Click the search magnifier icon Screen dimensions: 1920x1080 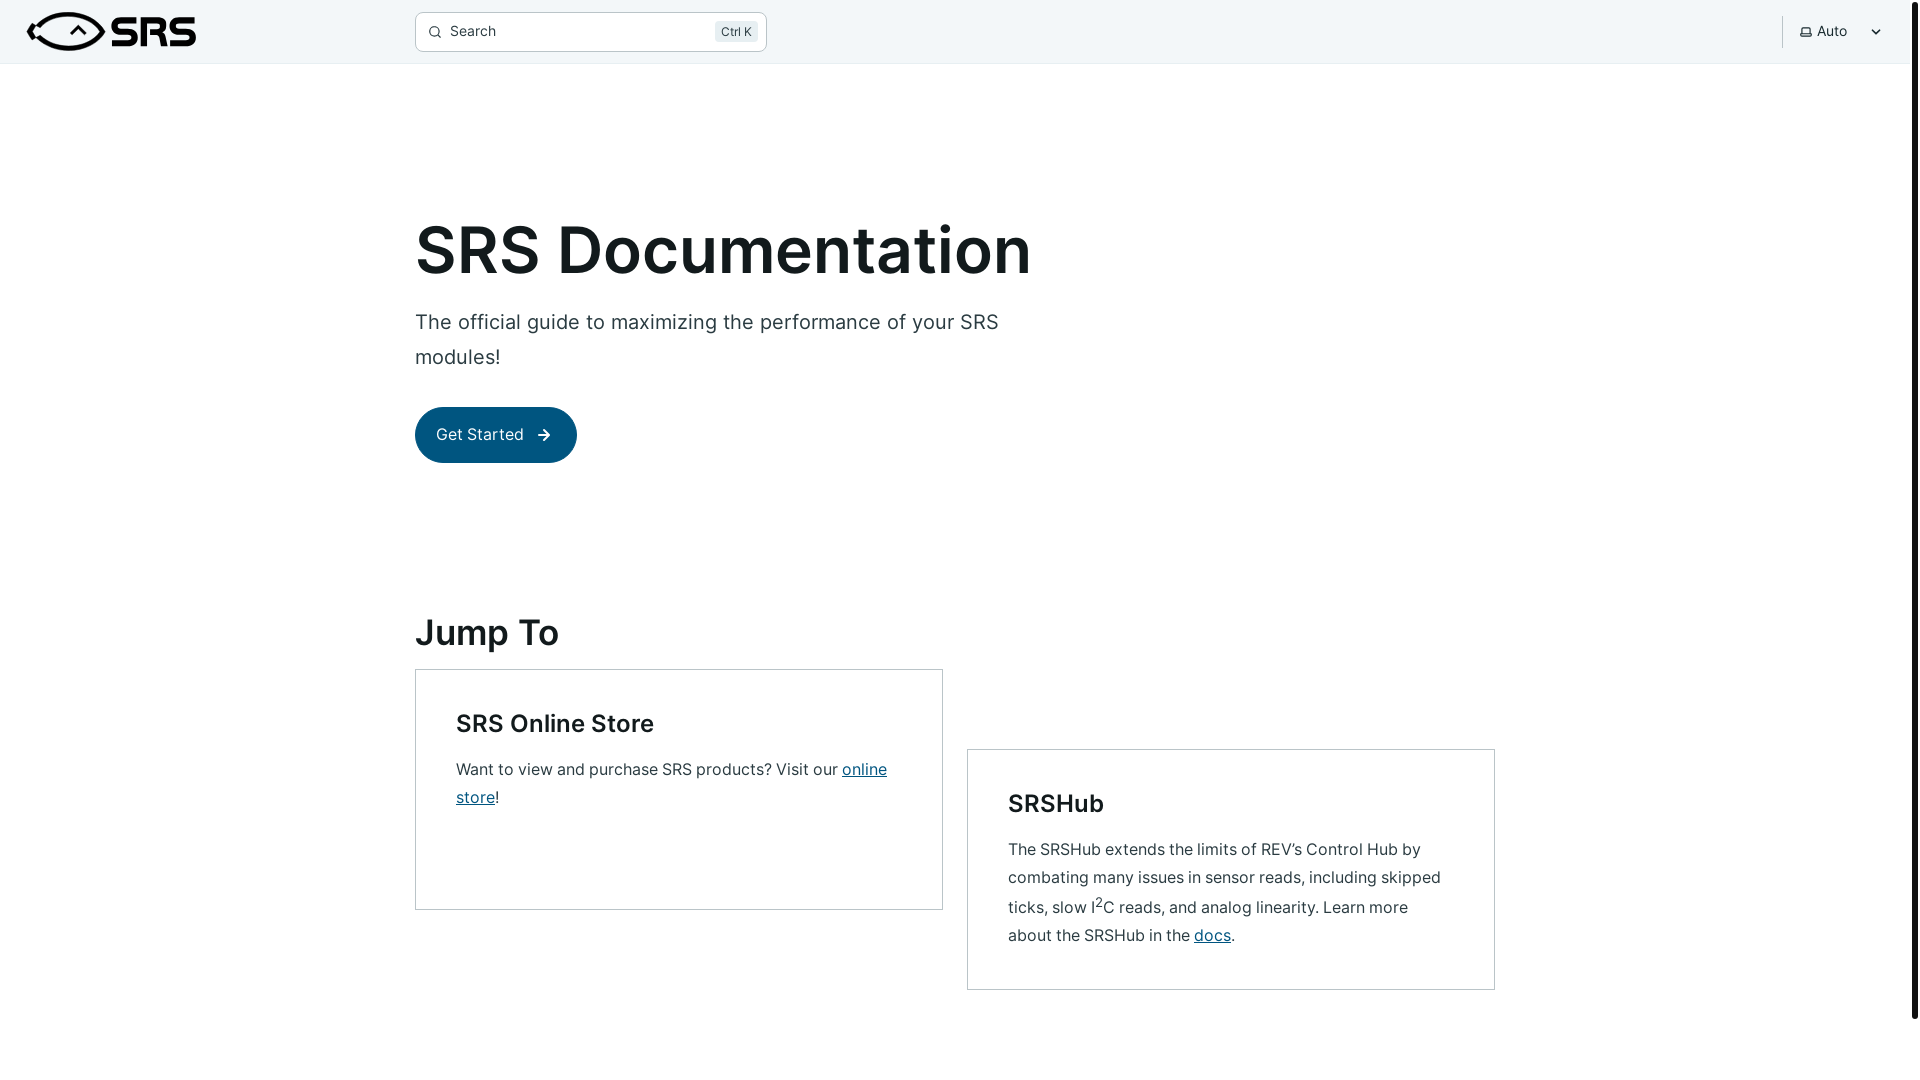[x=435, y=32]
